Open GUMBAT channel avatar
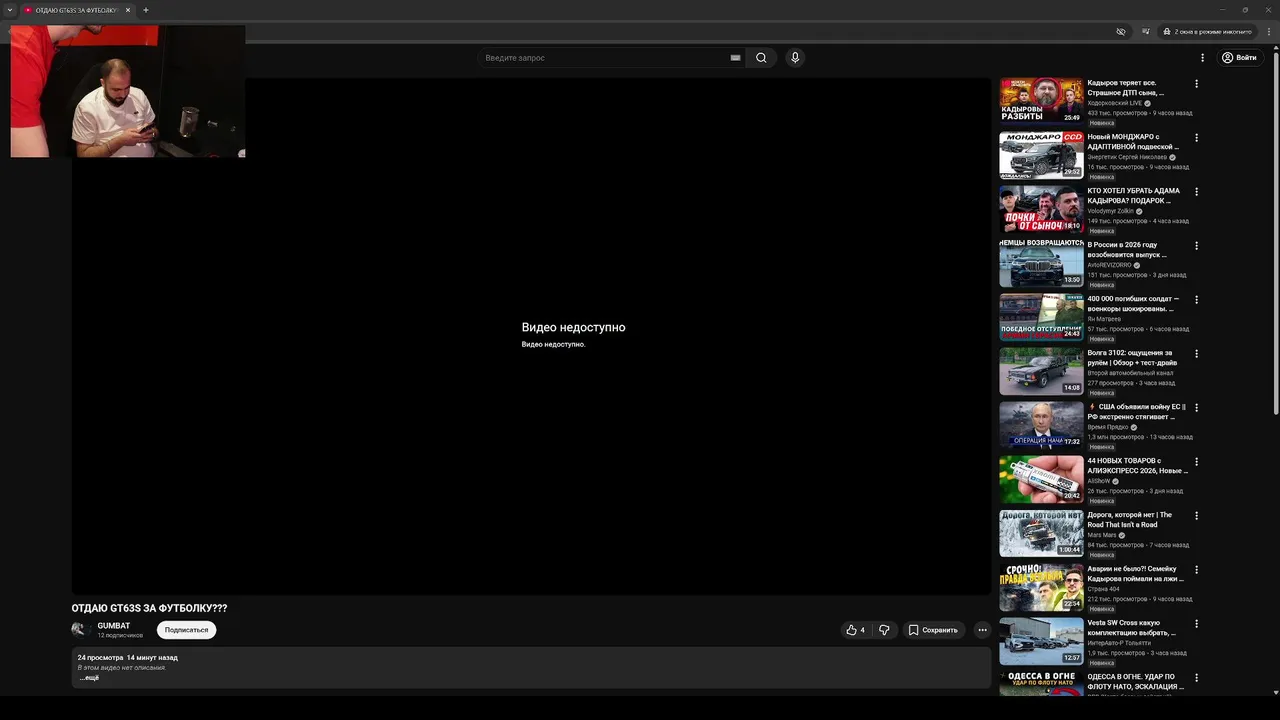This screenshot has height=720, width=1280. (80, 629)
